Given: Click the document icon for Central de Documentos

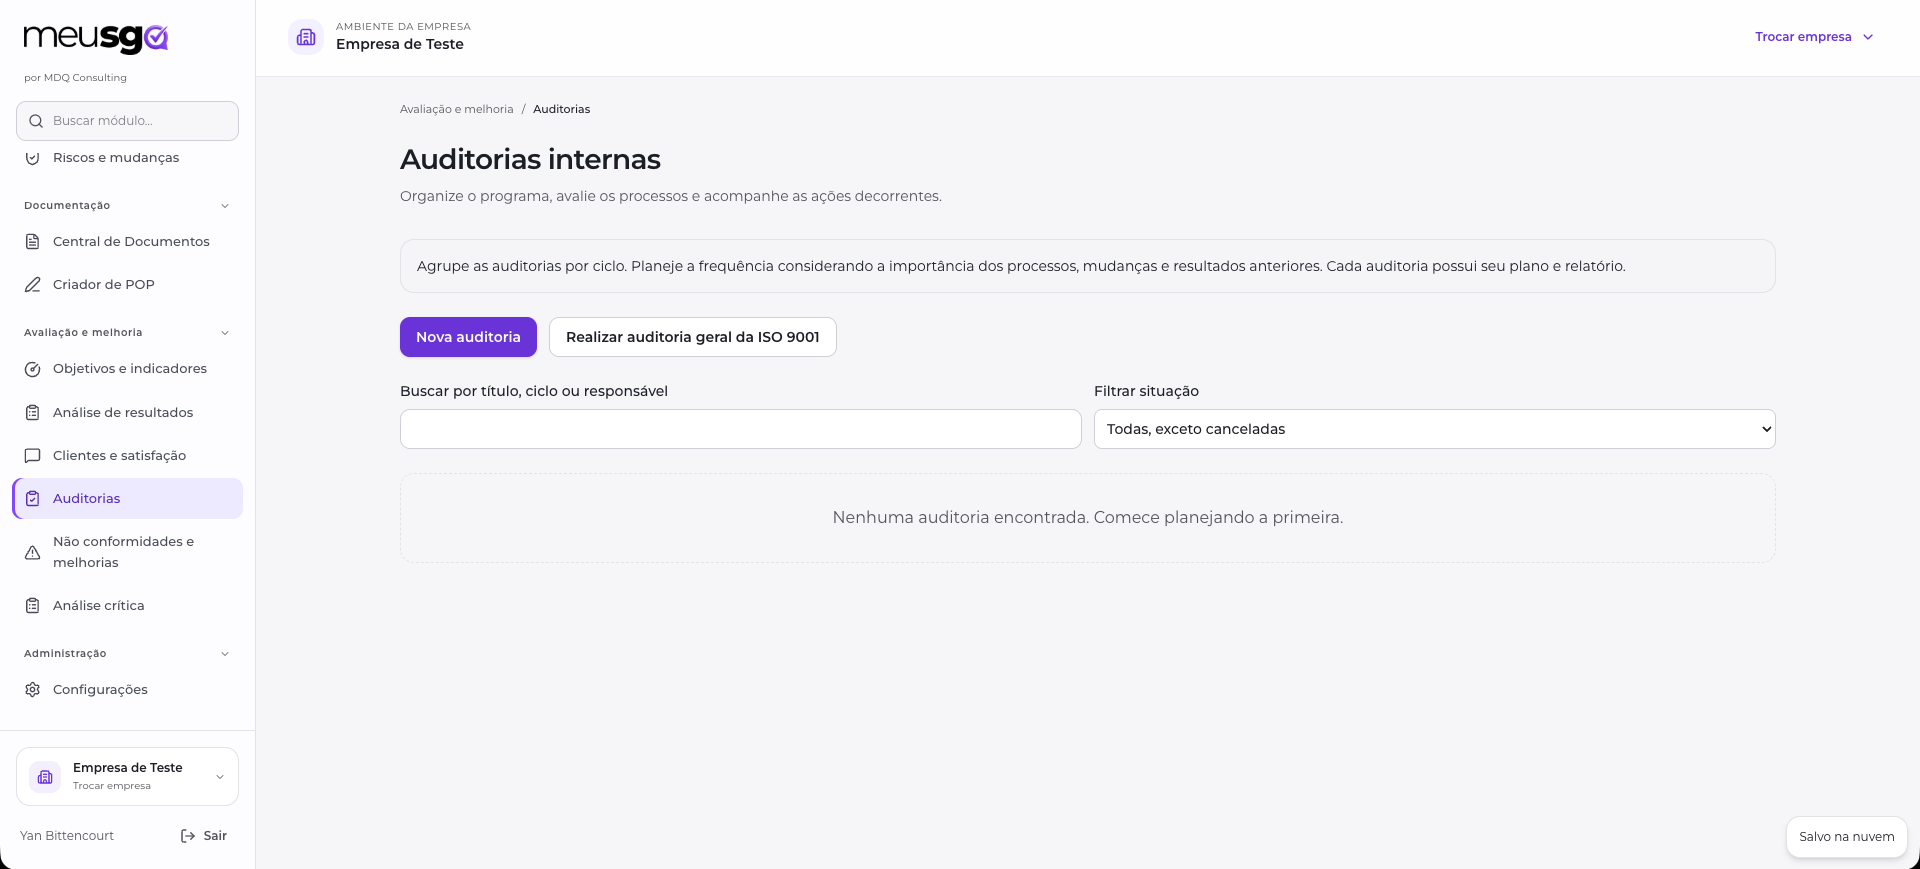Looking at the screenshot, I should tap(33, 242).
